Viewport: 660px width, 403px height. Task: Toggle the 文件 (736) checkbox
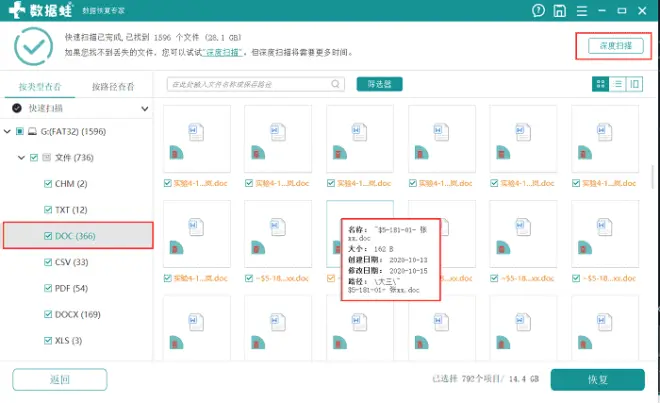click(34, 157)
